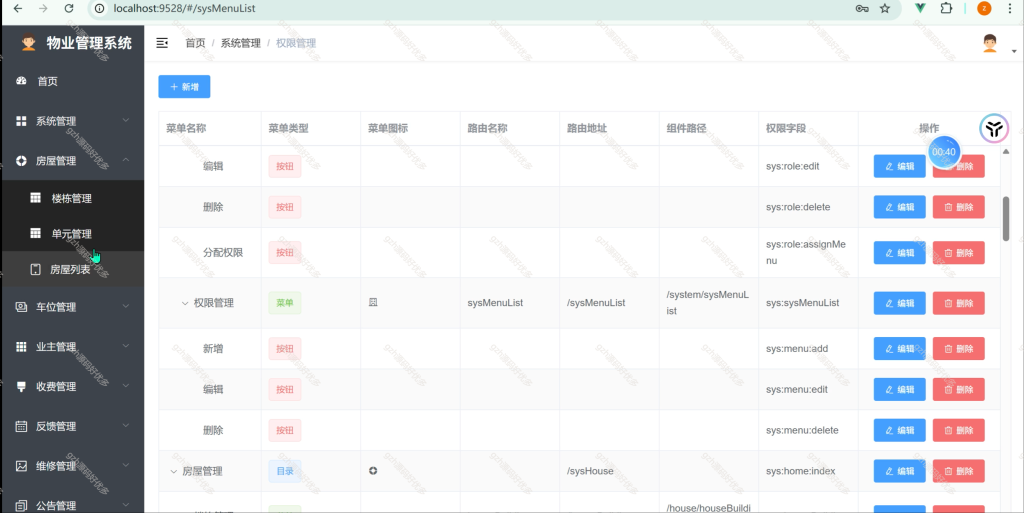Open user avatar menu at top right
Screen dimensions: 1024x513
coord(990,43)
